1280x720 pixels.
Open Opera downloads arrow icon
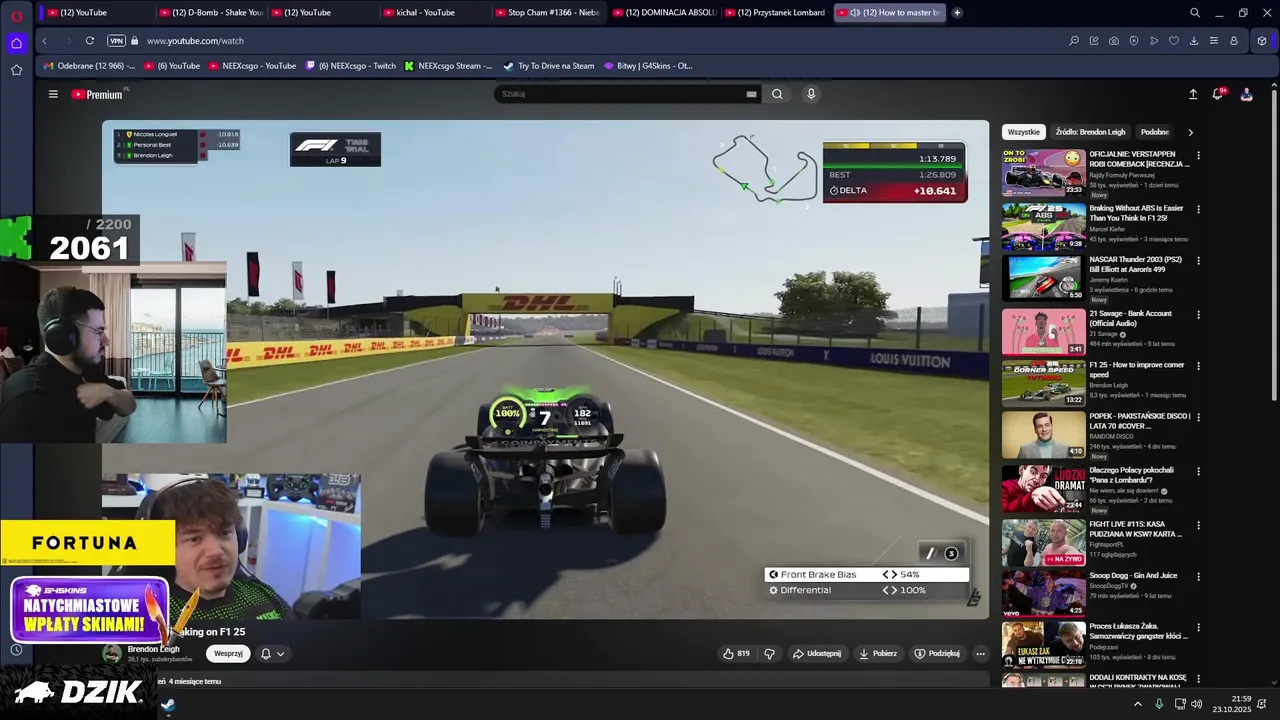click(x=1194, y=41)
